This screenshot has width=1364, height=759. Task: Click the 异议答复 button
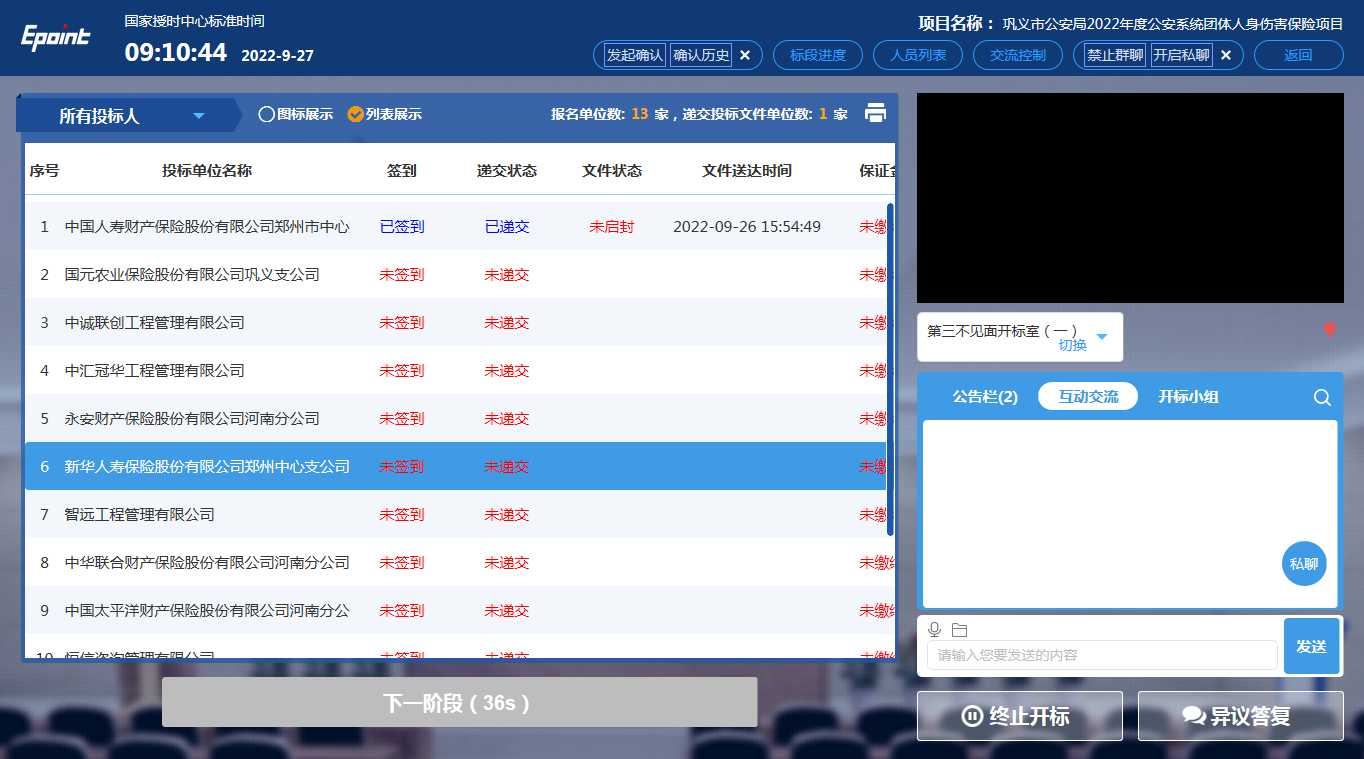click(x=1241, y=716)
